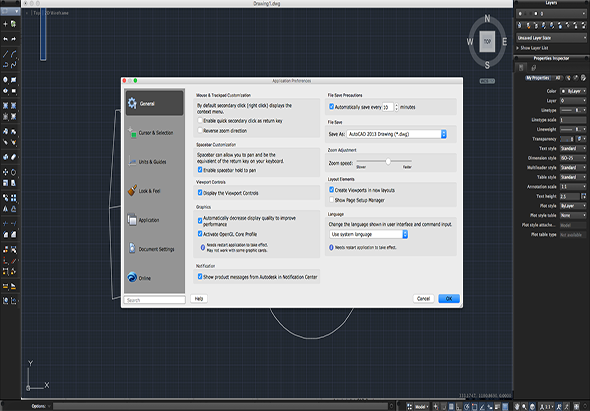The height and width of the screenshot is (411, 590).
Task: Click OK to apply preferences
Action: (x=449, y=298)
